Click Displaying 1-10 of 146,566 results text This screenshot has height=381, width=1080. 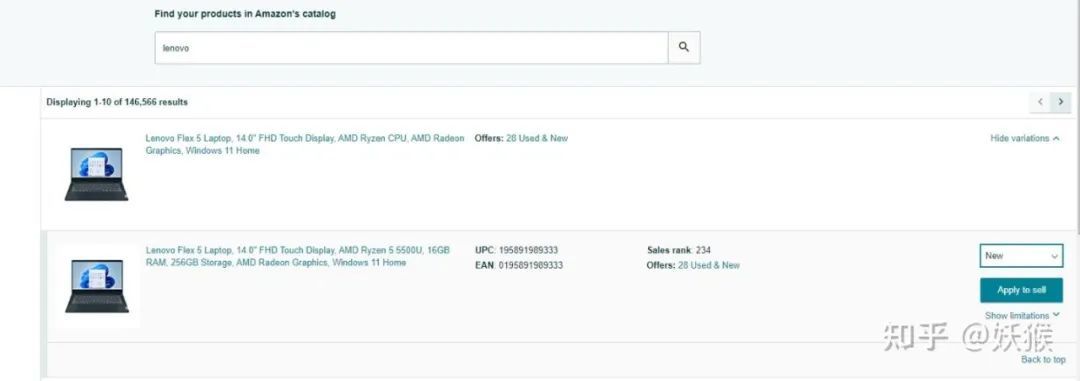click(x=117, y=102)
